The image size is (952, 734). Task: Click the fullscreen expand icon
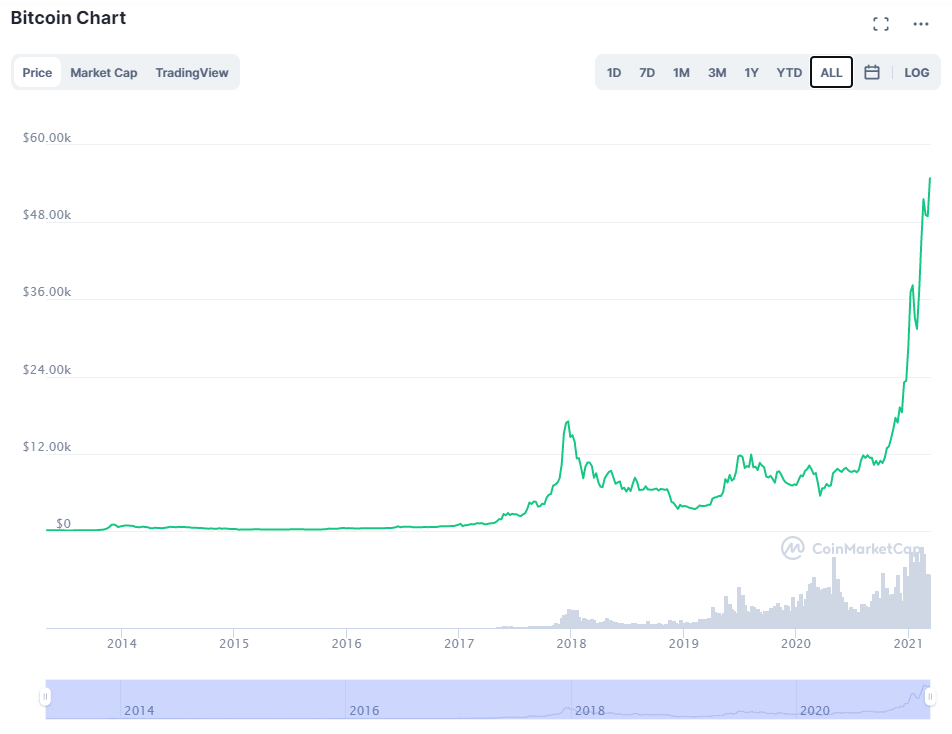click(x=881, y=24)
